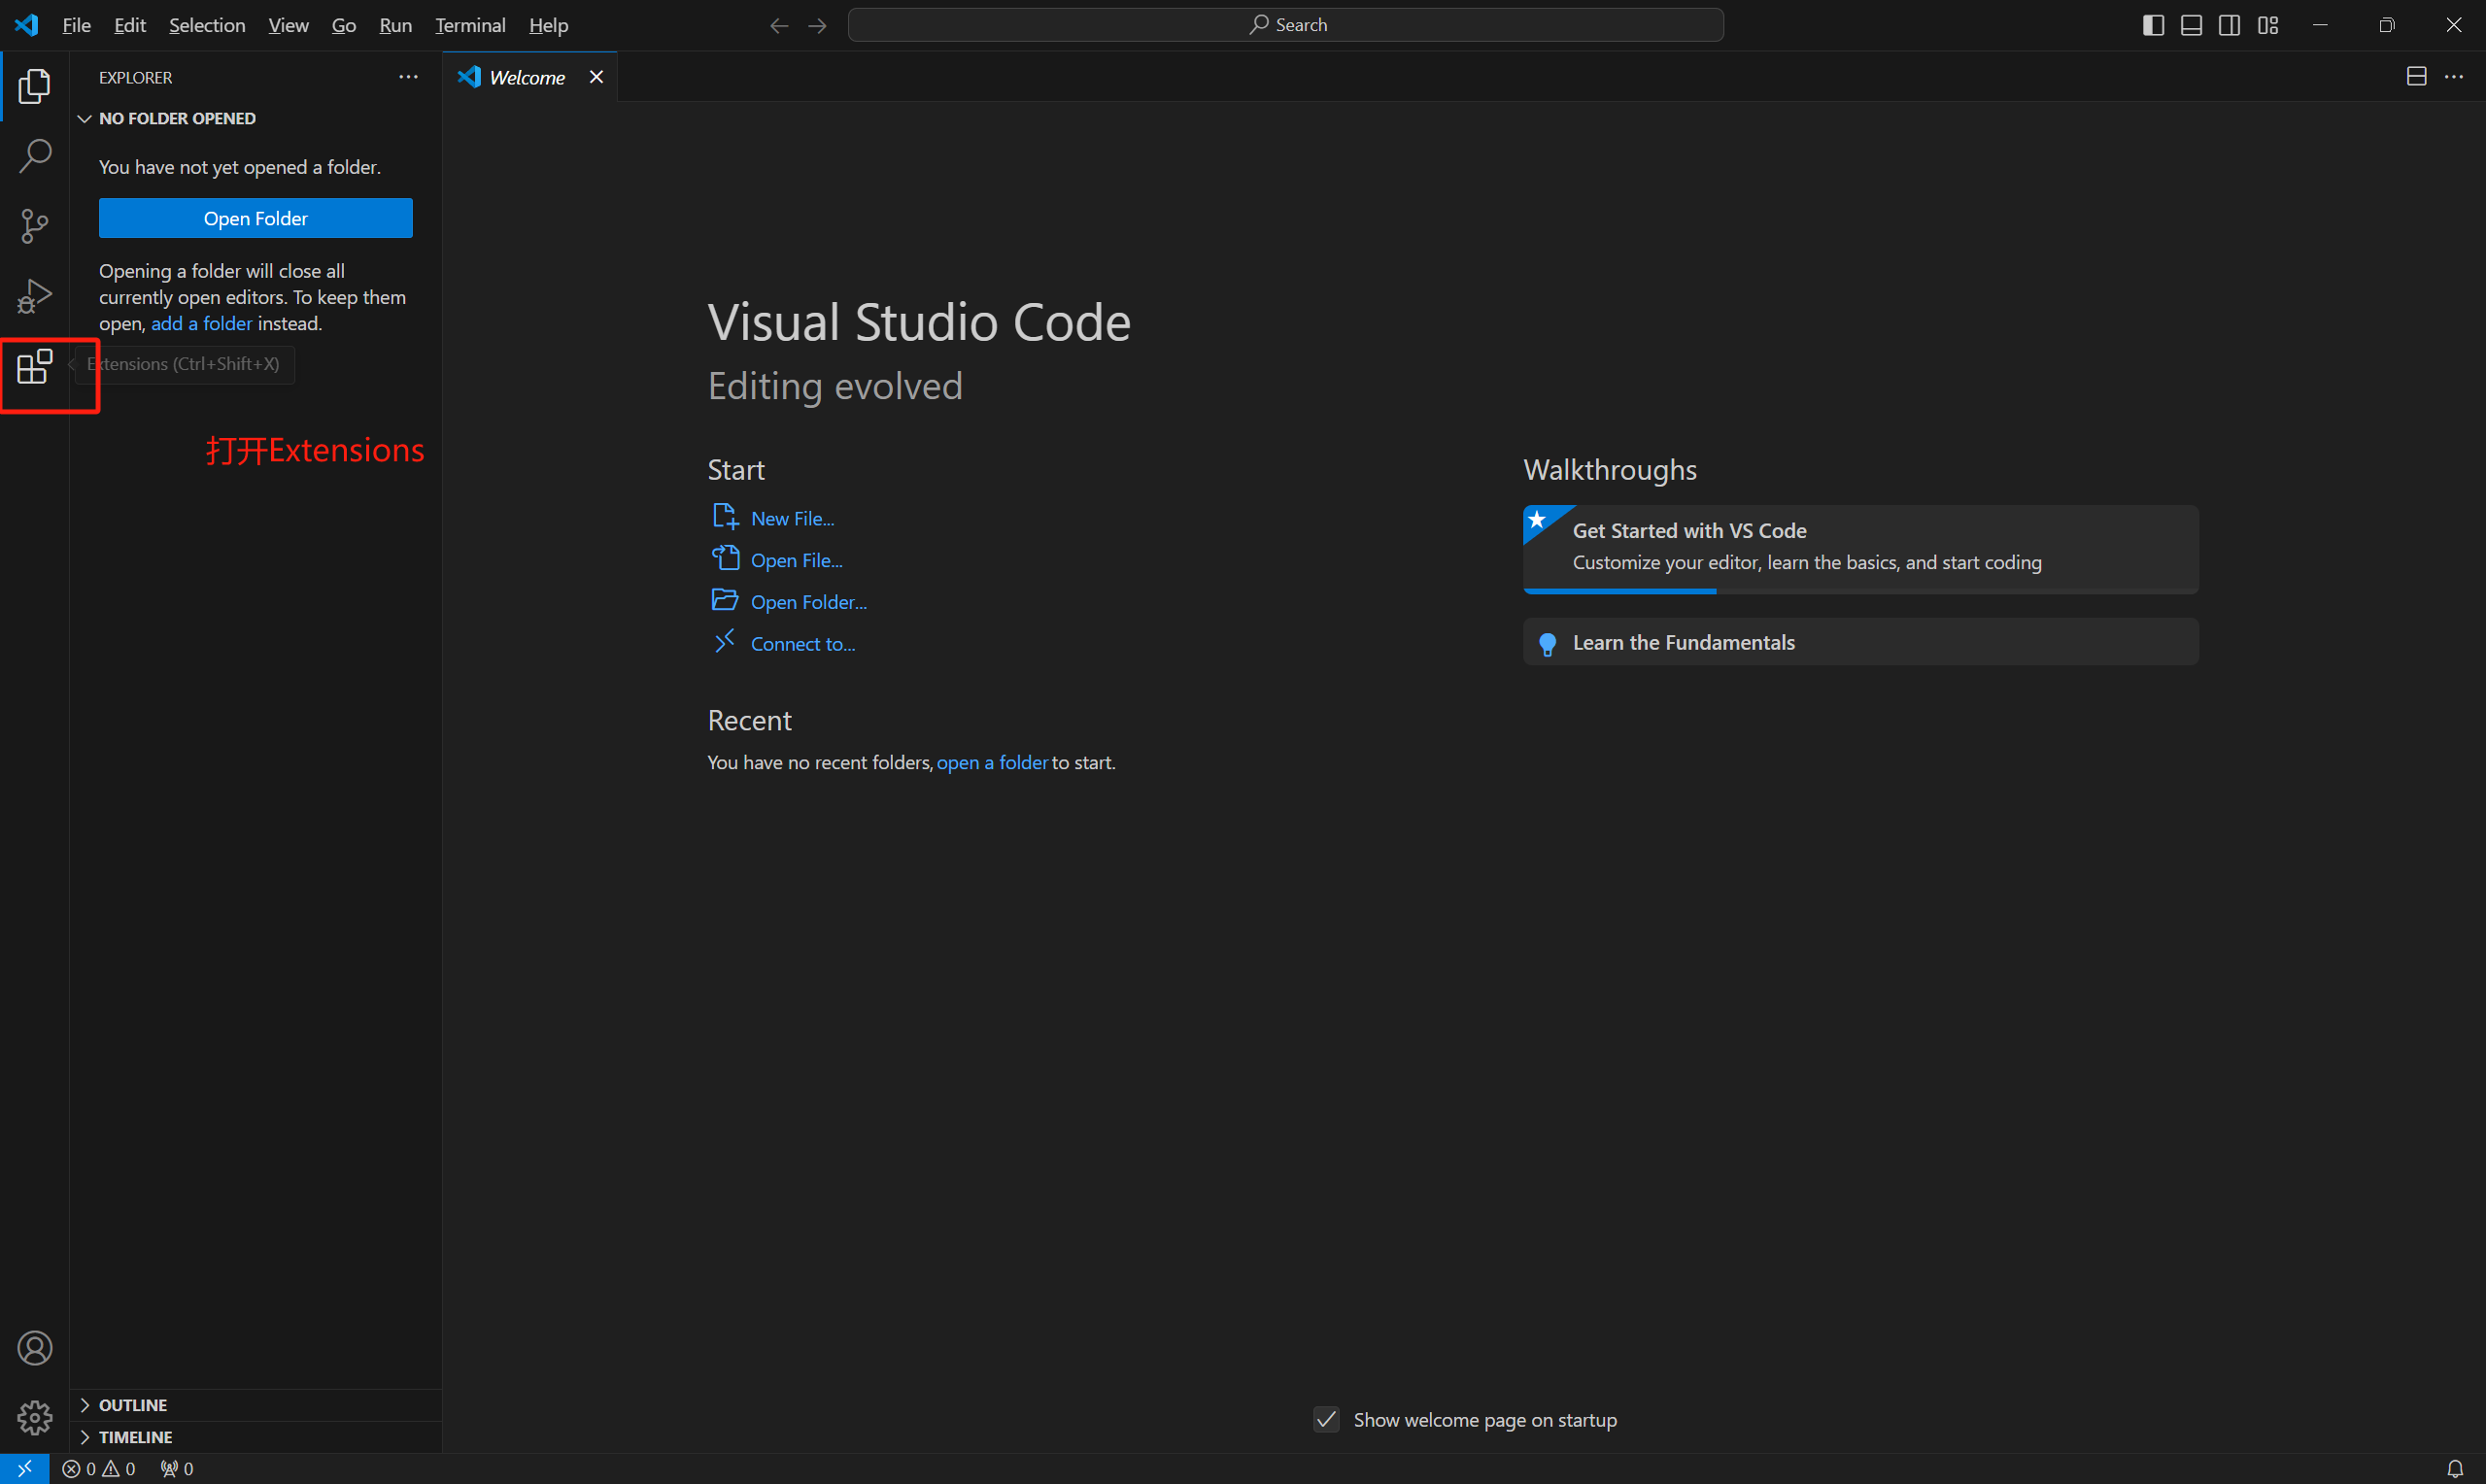Click the blue Open Folder button
This screenshot has width=2486, height=1484.
[255, 218]
